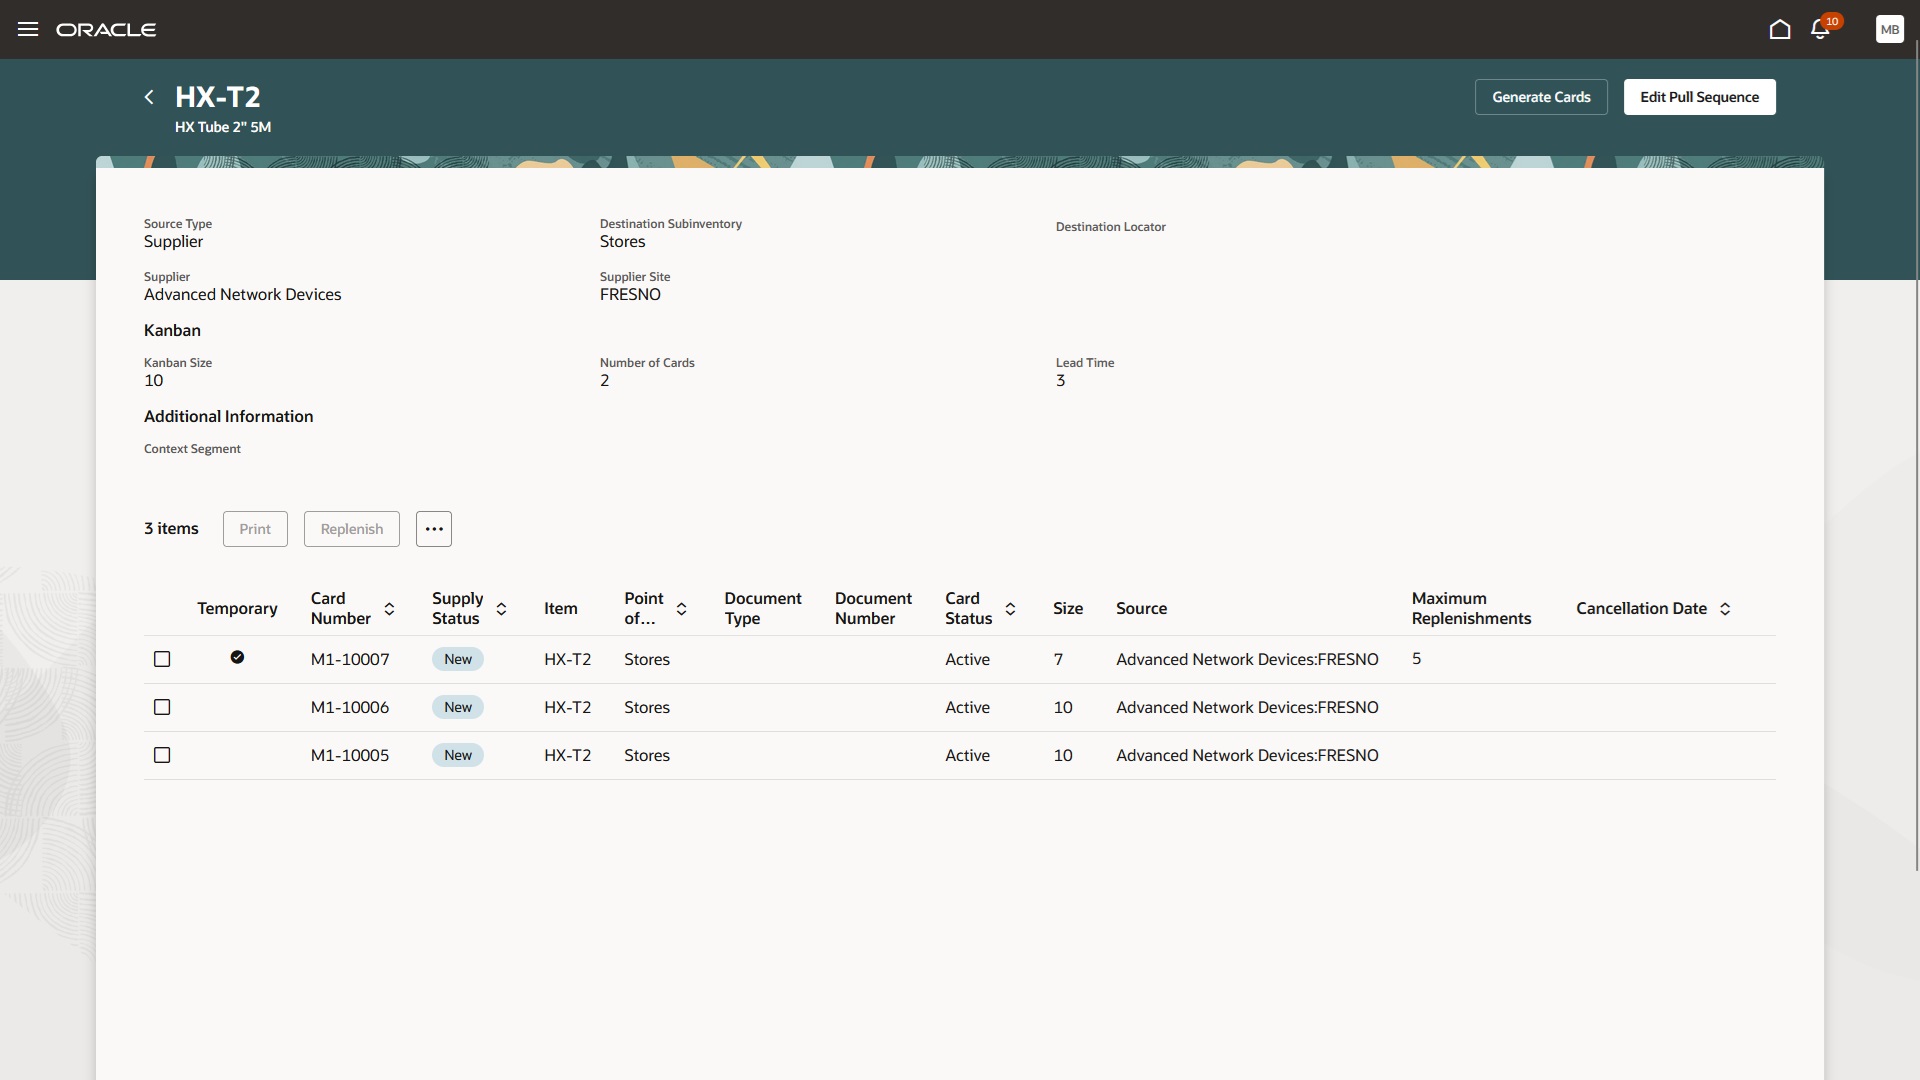Navigate back using the back arrow
Screen dimensions: 1920x1080
click(149, 96)
